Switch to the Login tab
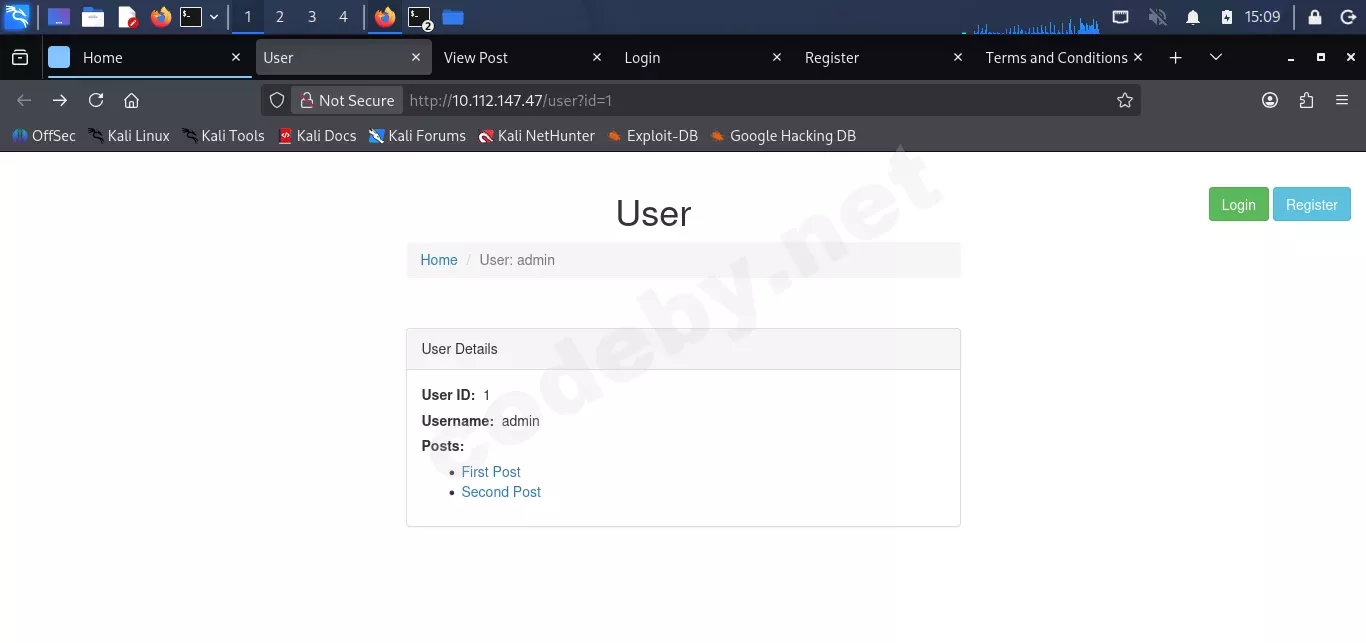 [704, 58]
